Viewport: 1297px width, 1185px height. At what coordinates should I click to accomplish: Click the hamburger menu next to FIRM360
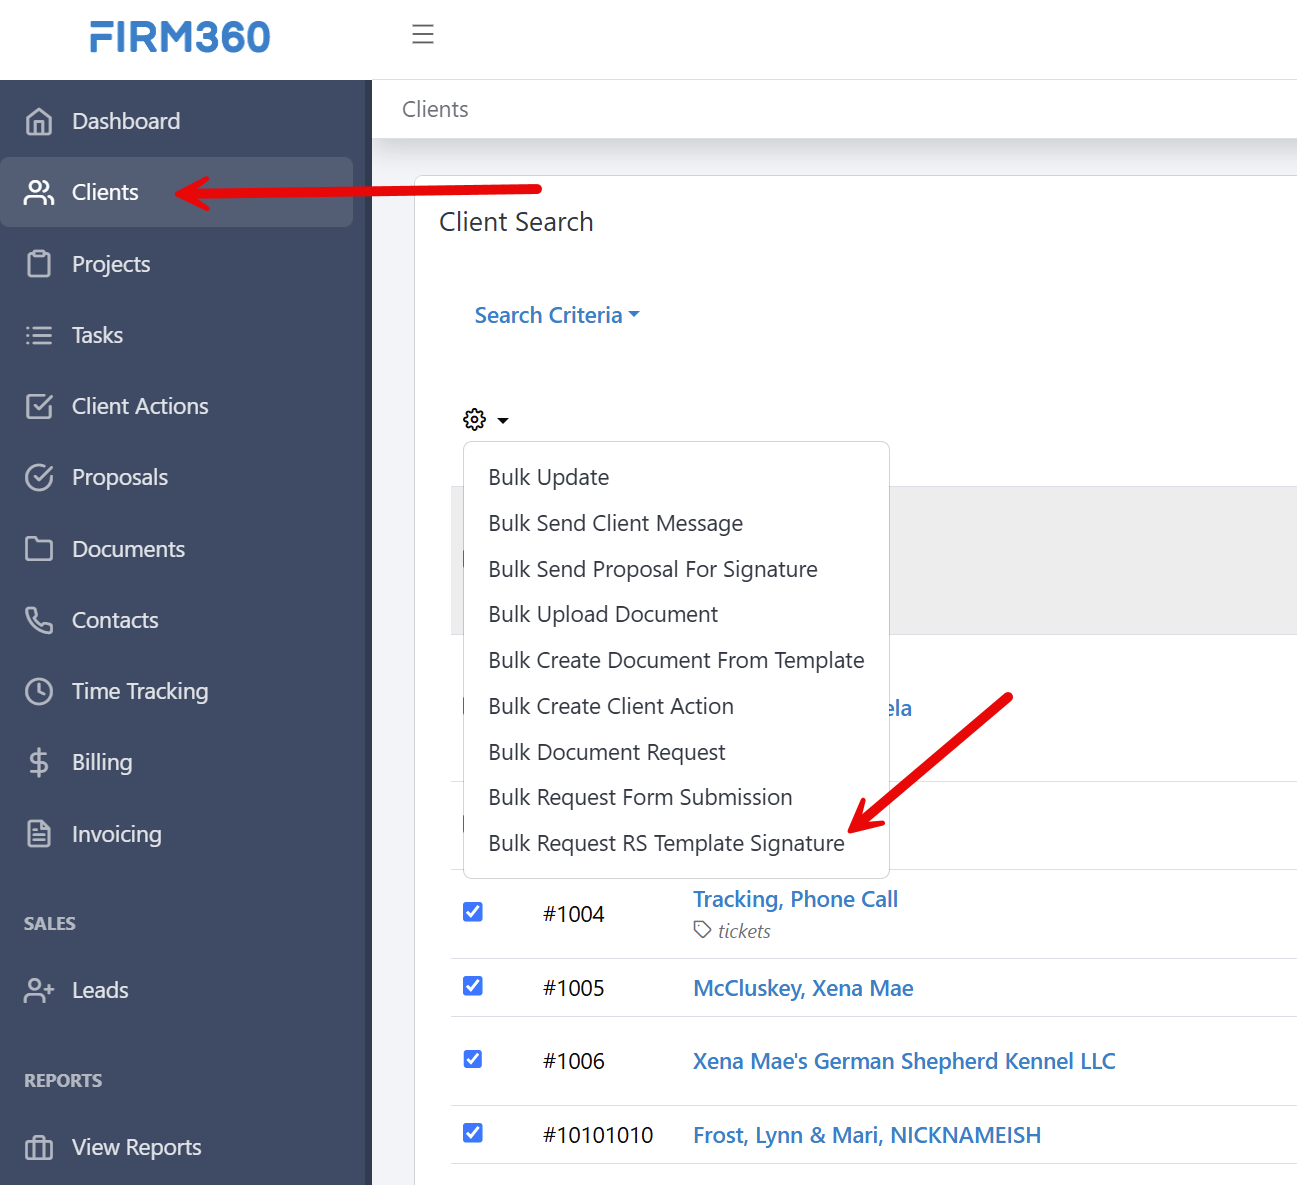tap(423, 33)
